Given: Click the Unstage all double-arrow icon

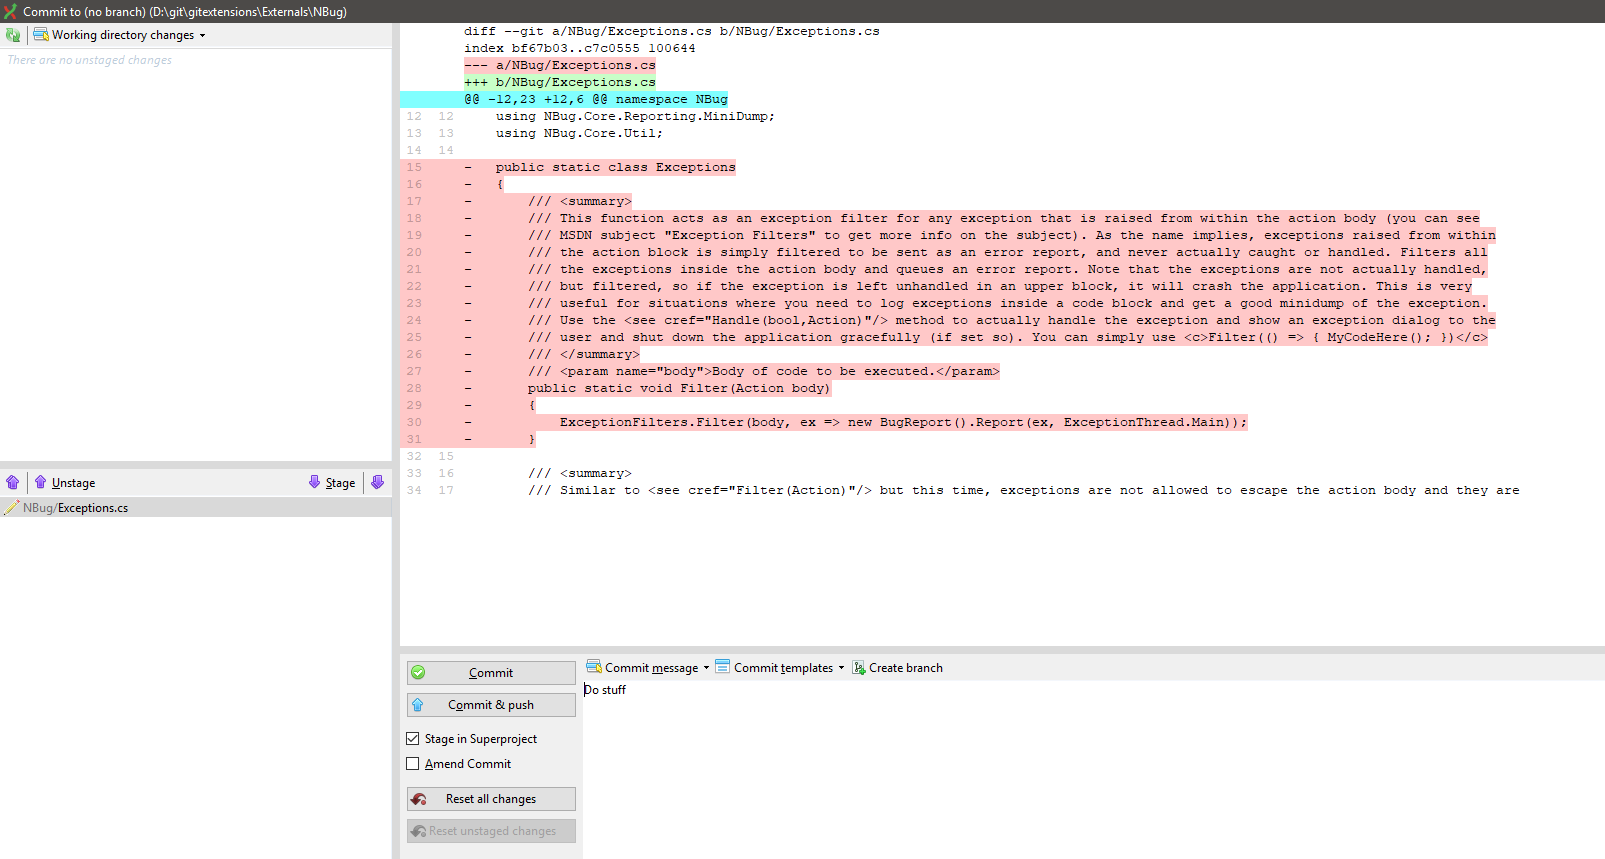Looking at the screenshot, I should 13,482.
